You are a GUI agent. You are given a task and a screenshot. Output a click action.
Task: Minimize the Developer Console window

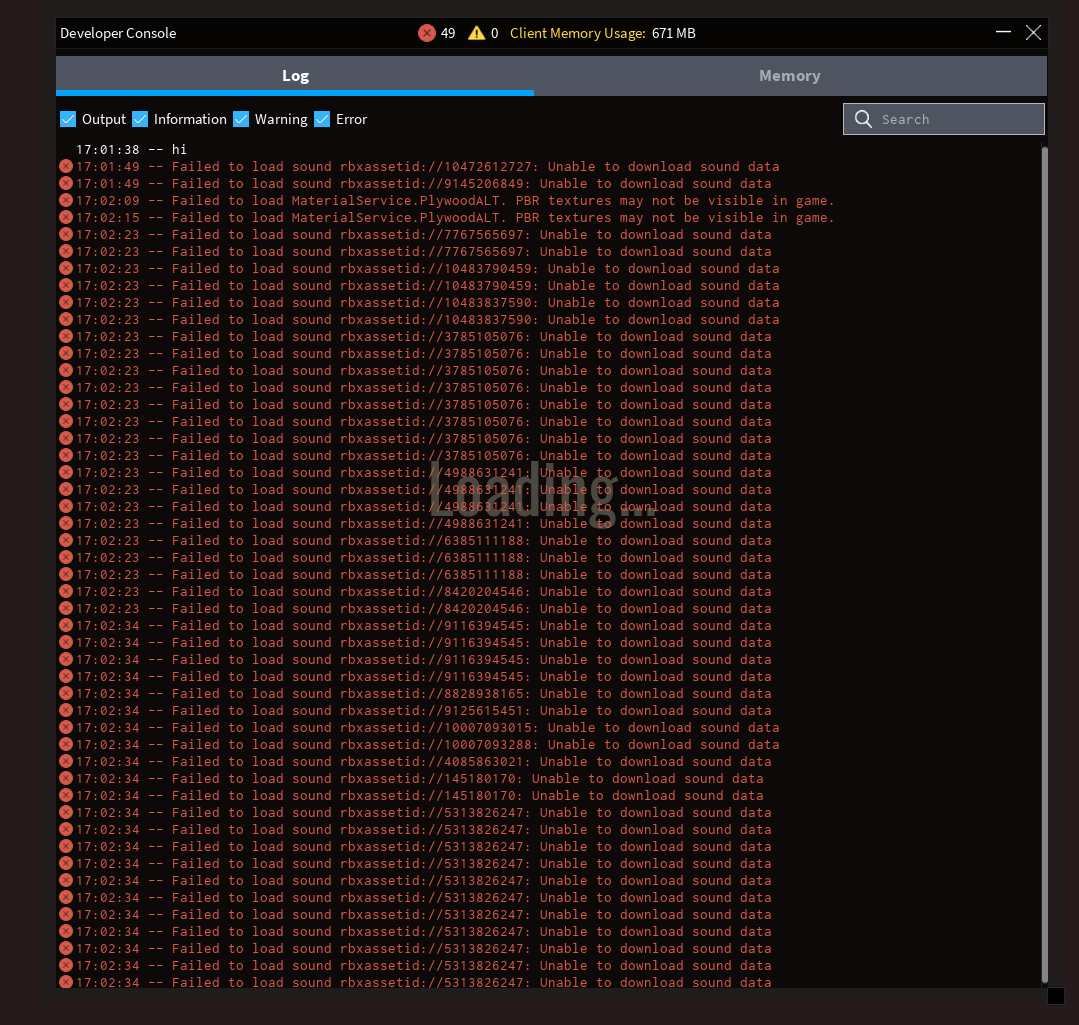click(1003, 32)
